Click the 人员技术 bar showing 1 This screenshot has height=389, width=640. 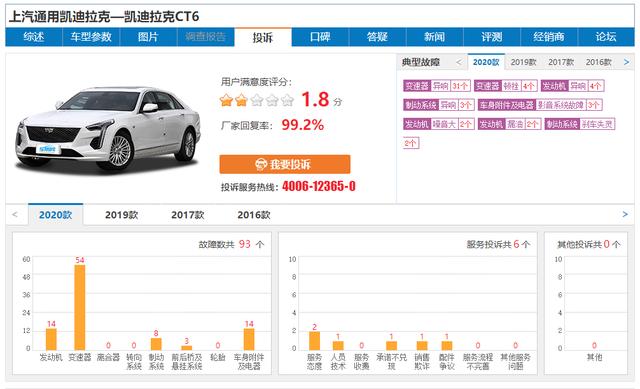[338, 345]
